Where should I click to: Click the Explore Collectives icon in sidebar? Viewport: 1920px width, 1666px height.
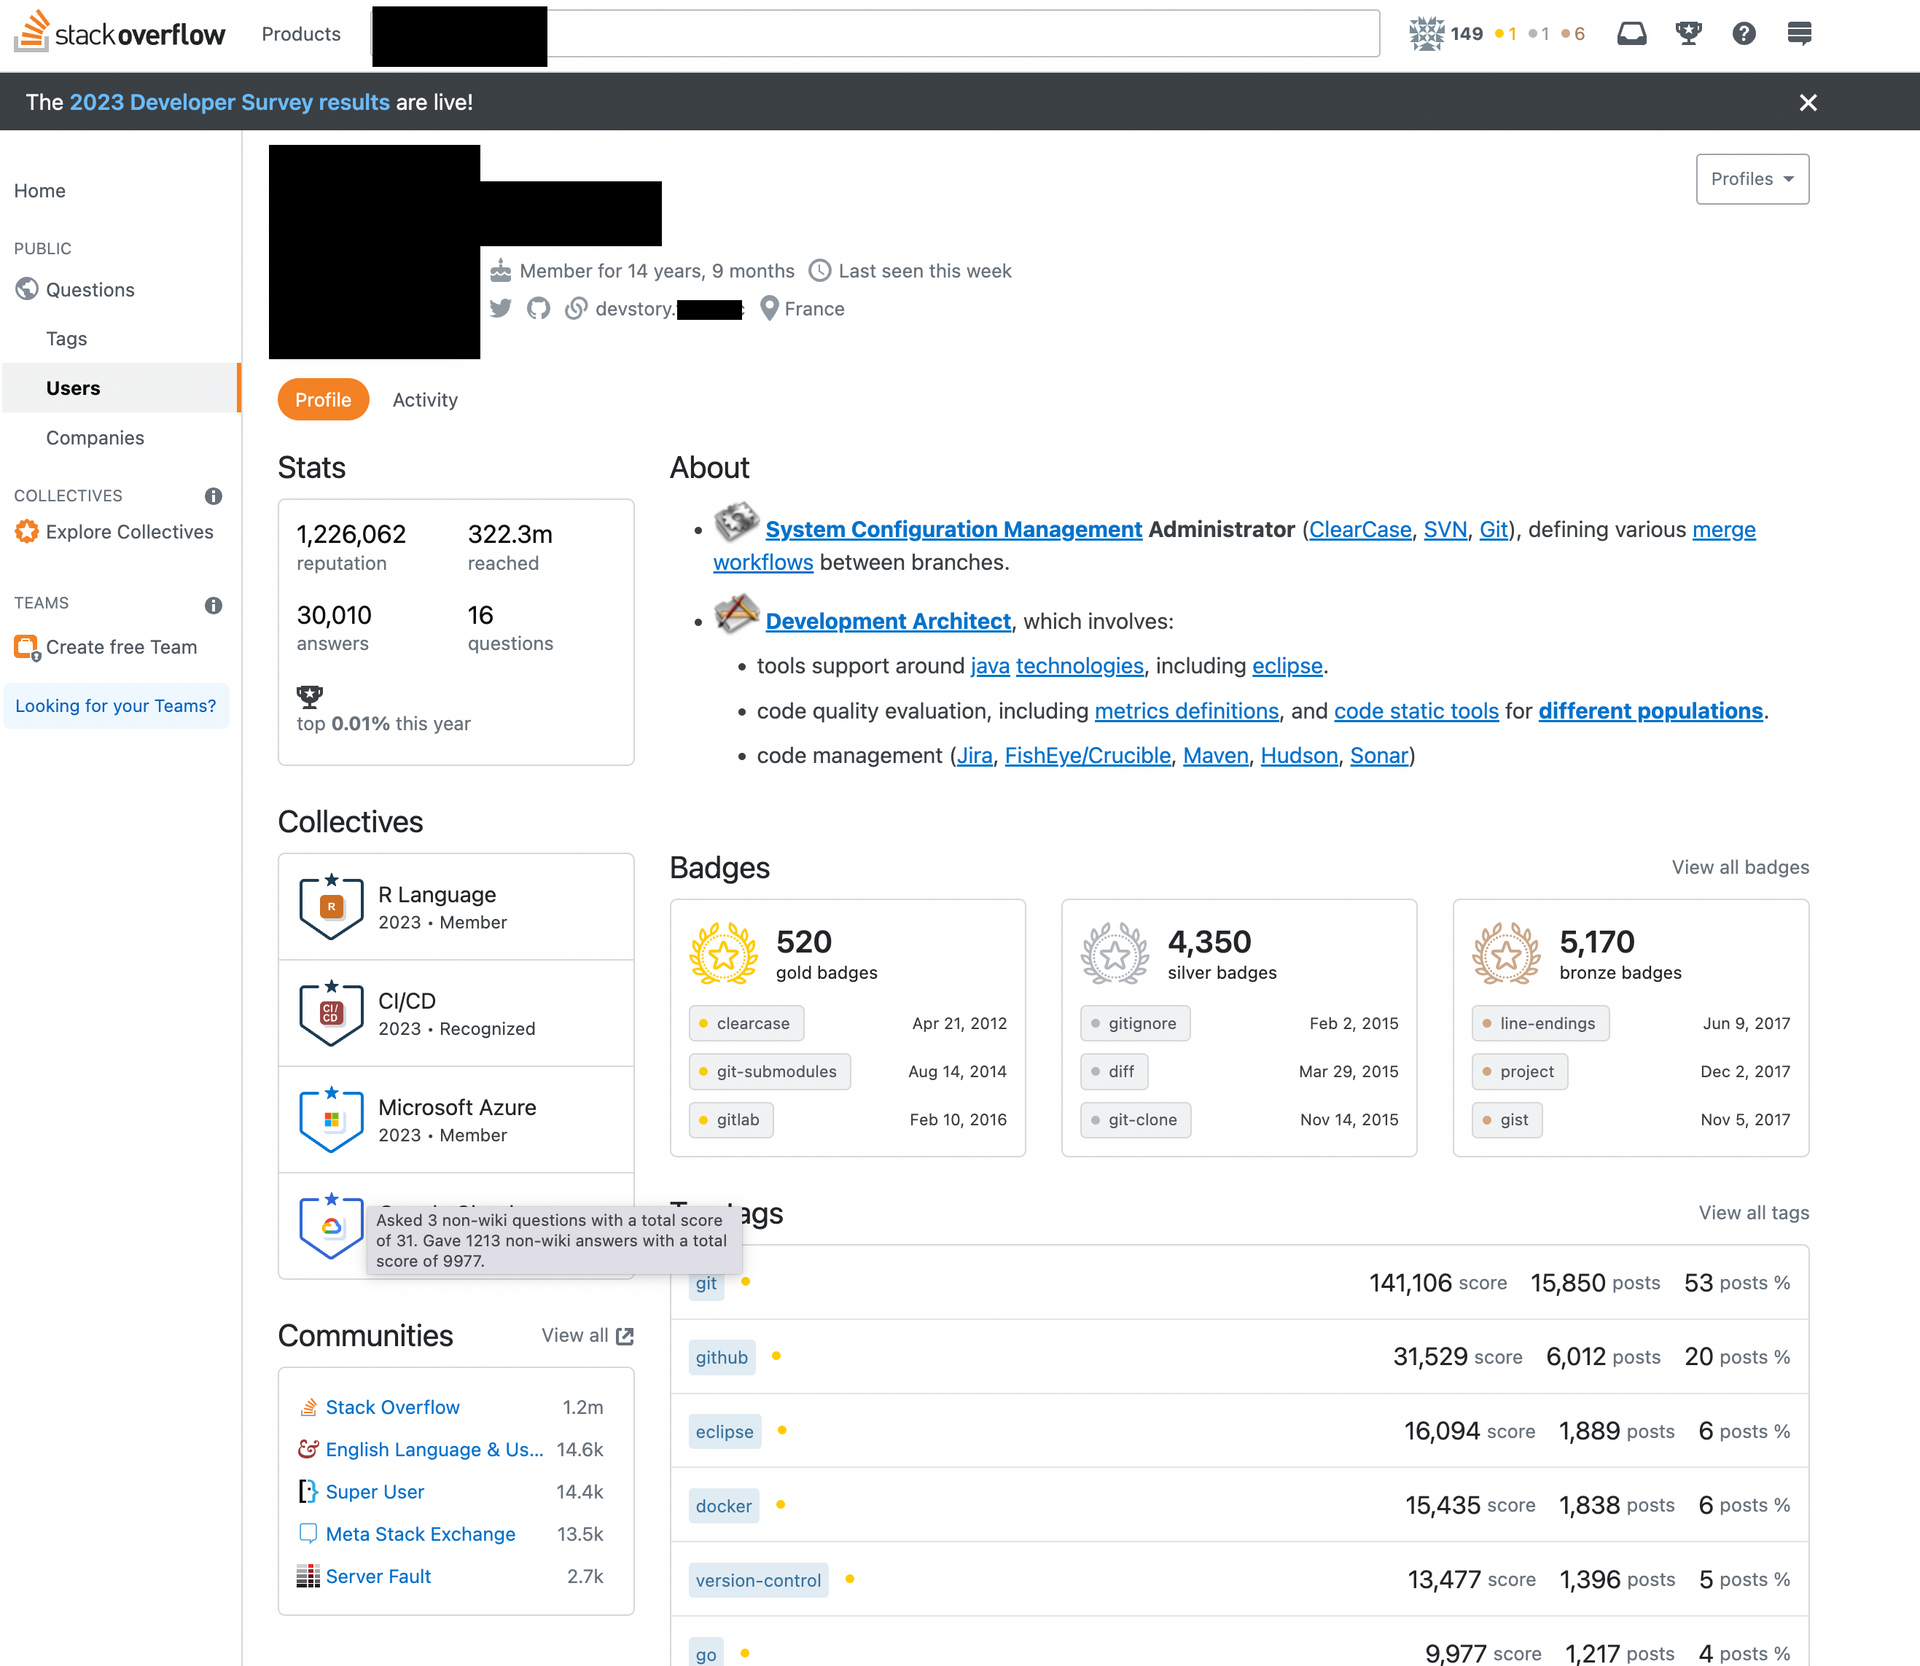26,531
